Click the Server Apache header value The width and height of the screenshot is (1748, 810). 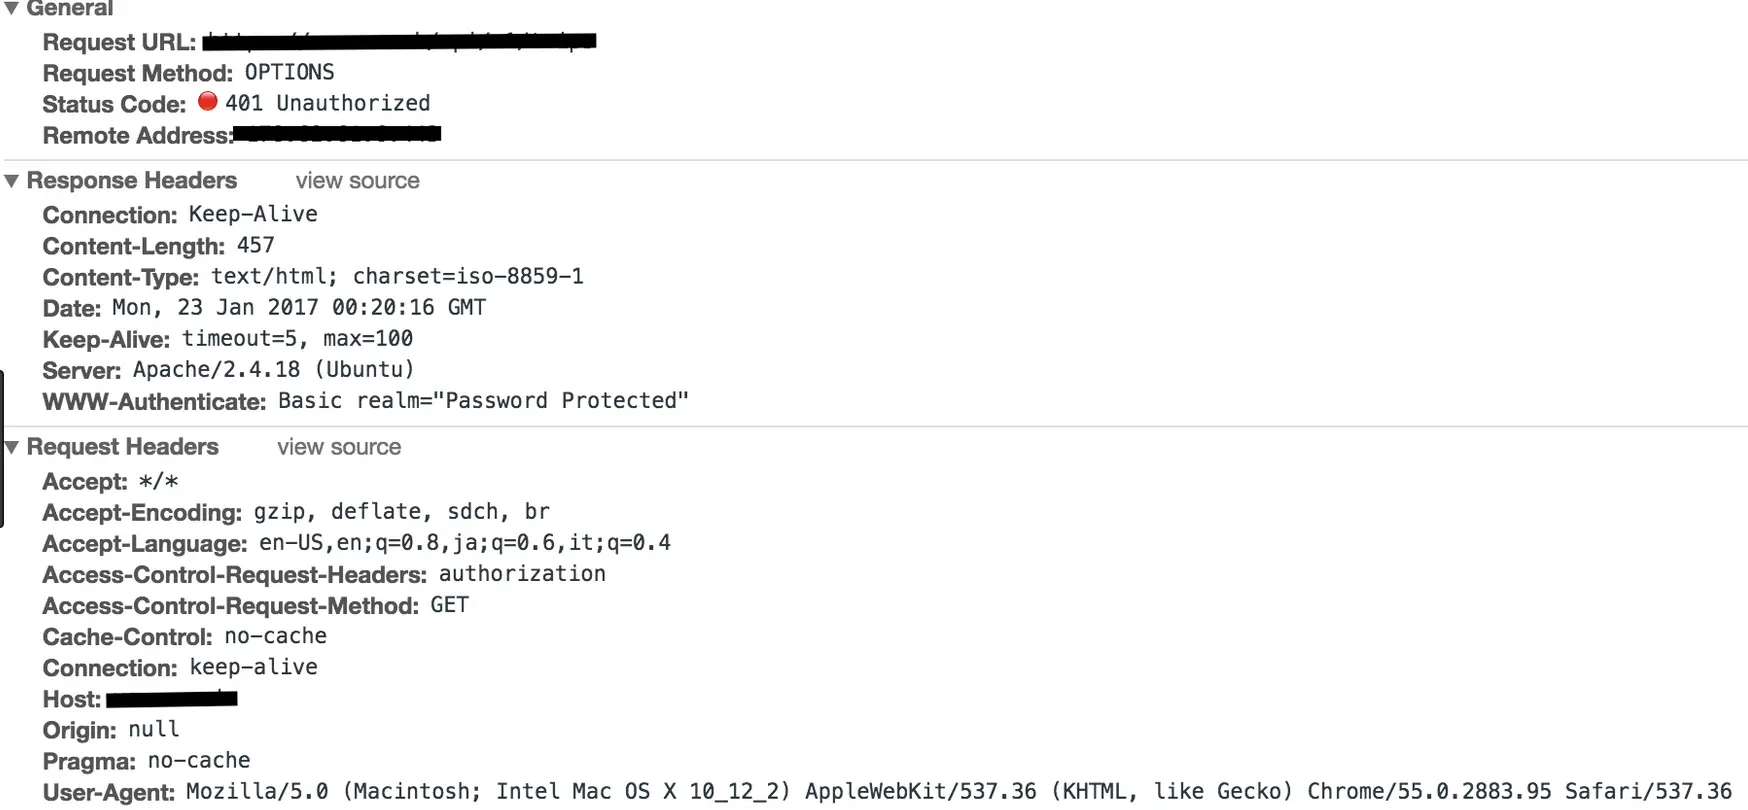273,370
